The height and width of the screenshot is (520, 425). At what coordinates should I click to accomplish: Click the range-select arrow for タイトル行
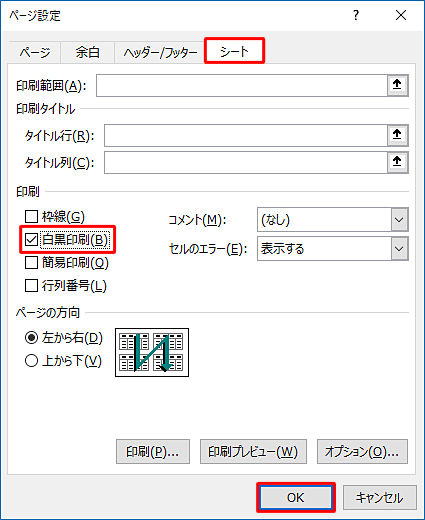tap(397, 135)
